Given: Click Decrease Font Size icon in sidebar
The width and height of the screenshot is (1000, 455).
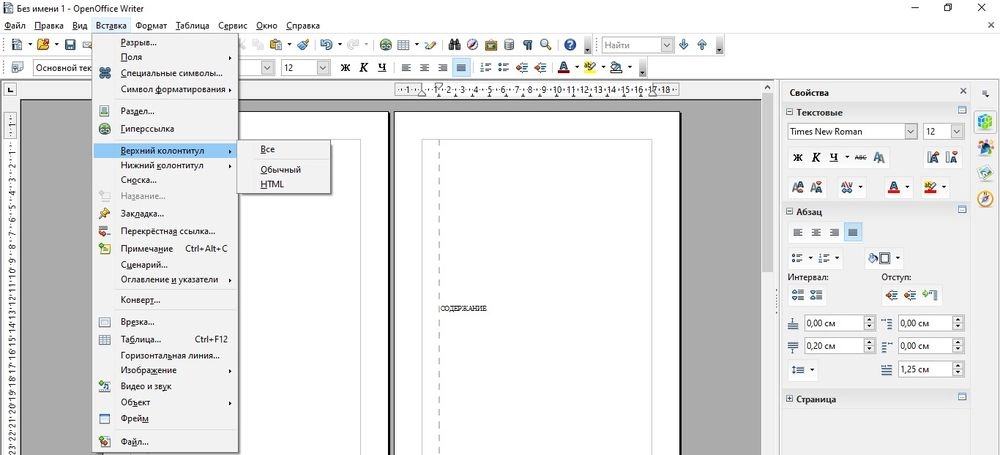Looking at the screenshot, I should point(953,157).
